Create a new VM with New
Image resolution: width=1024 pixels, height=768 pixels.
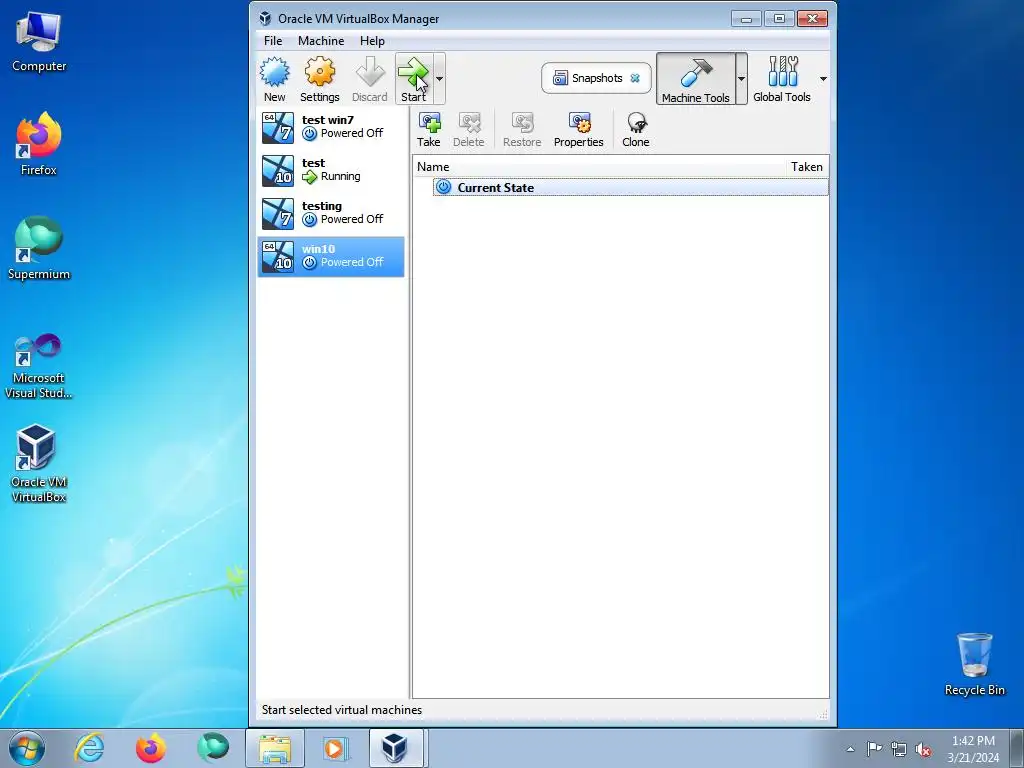point(274,79)
